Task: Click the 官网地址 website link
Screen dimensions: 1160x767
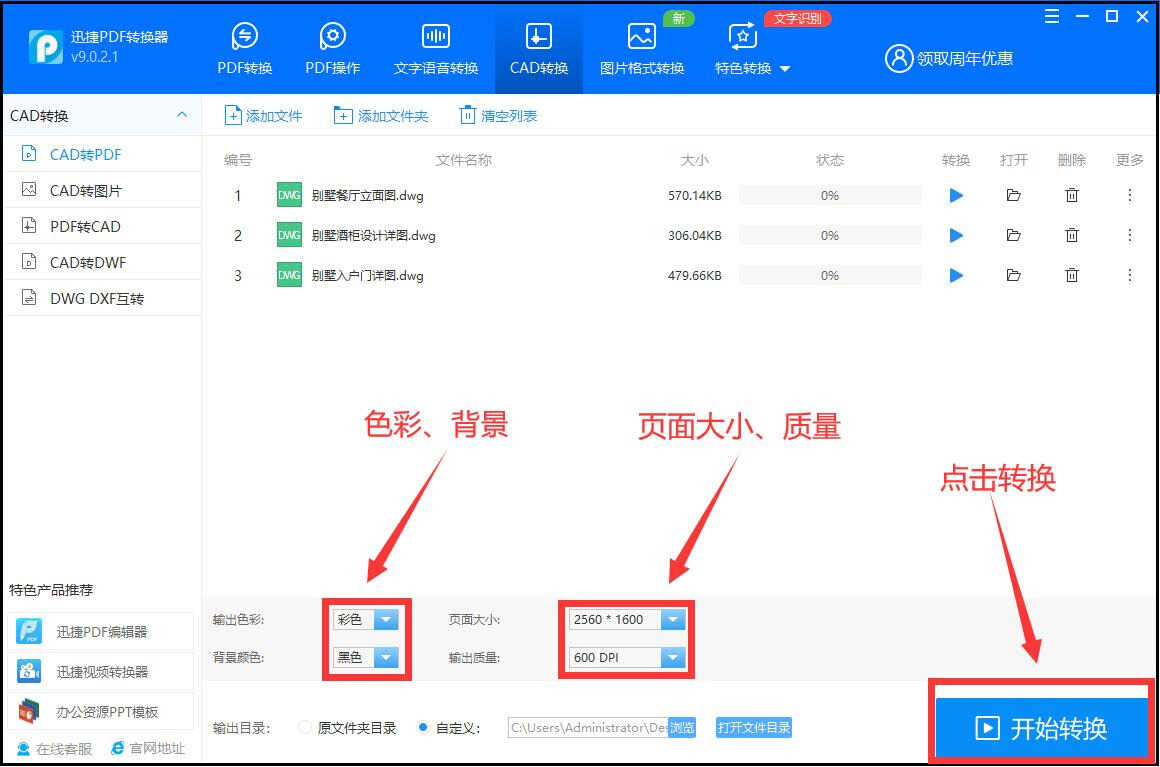Action: (147, 749)
